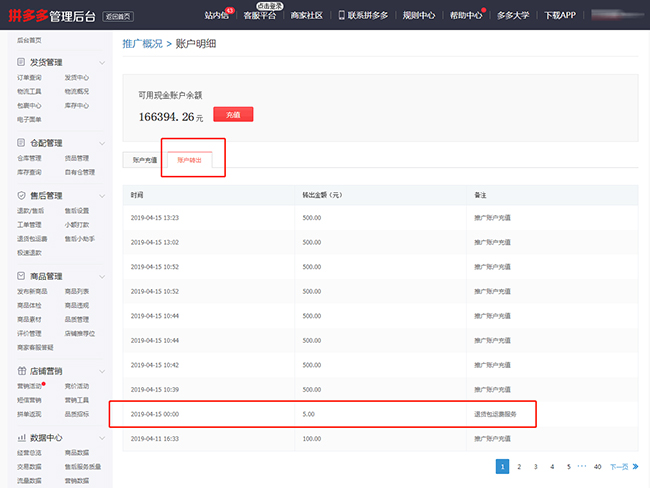
Task: Open 商品列表 in sidebar
Action: 77,291
